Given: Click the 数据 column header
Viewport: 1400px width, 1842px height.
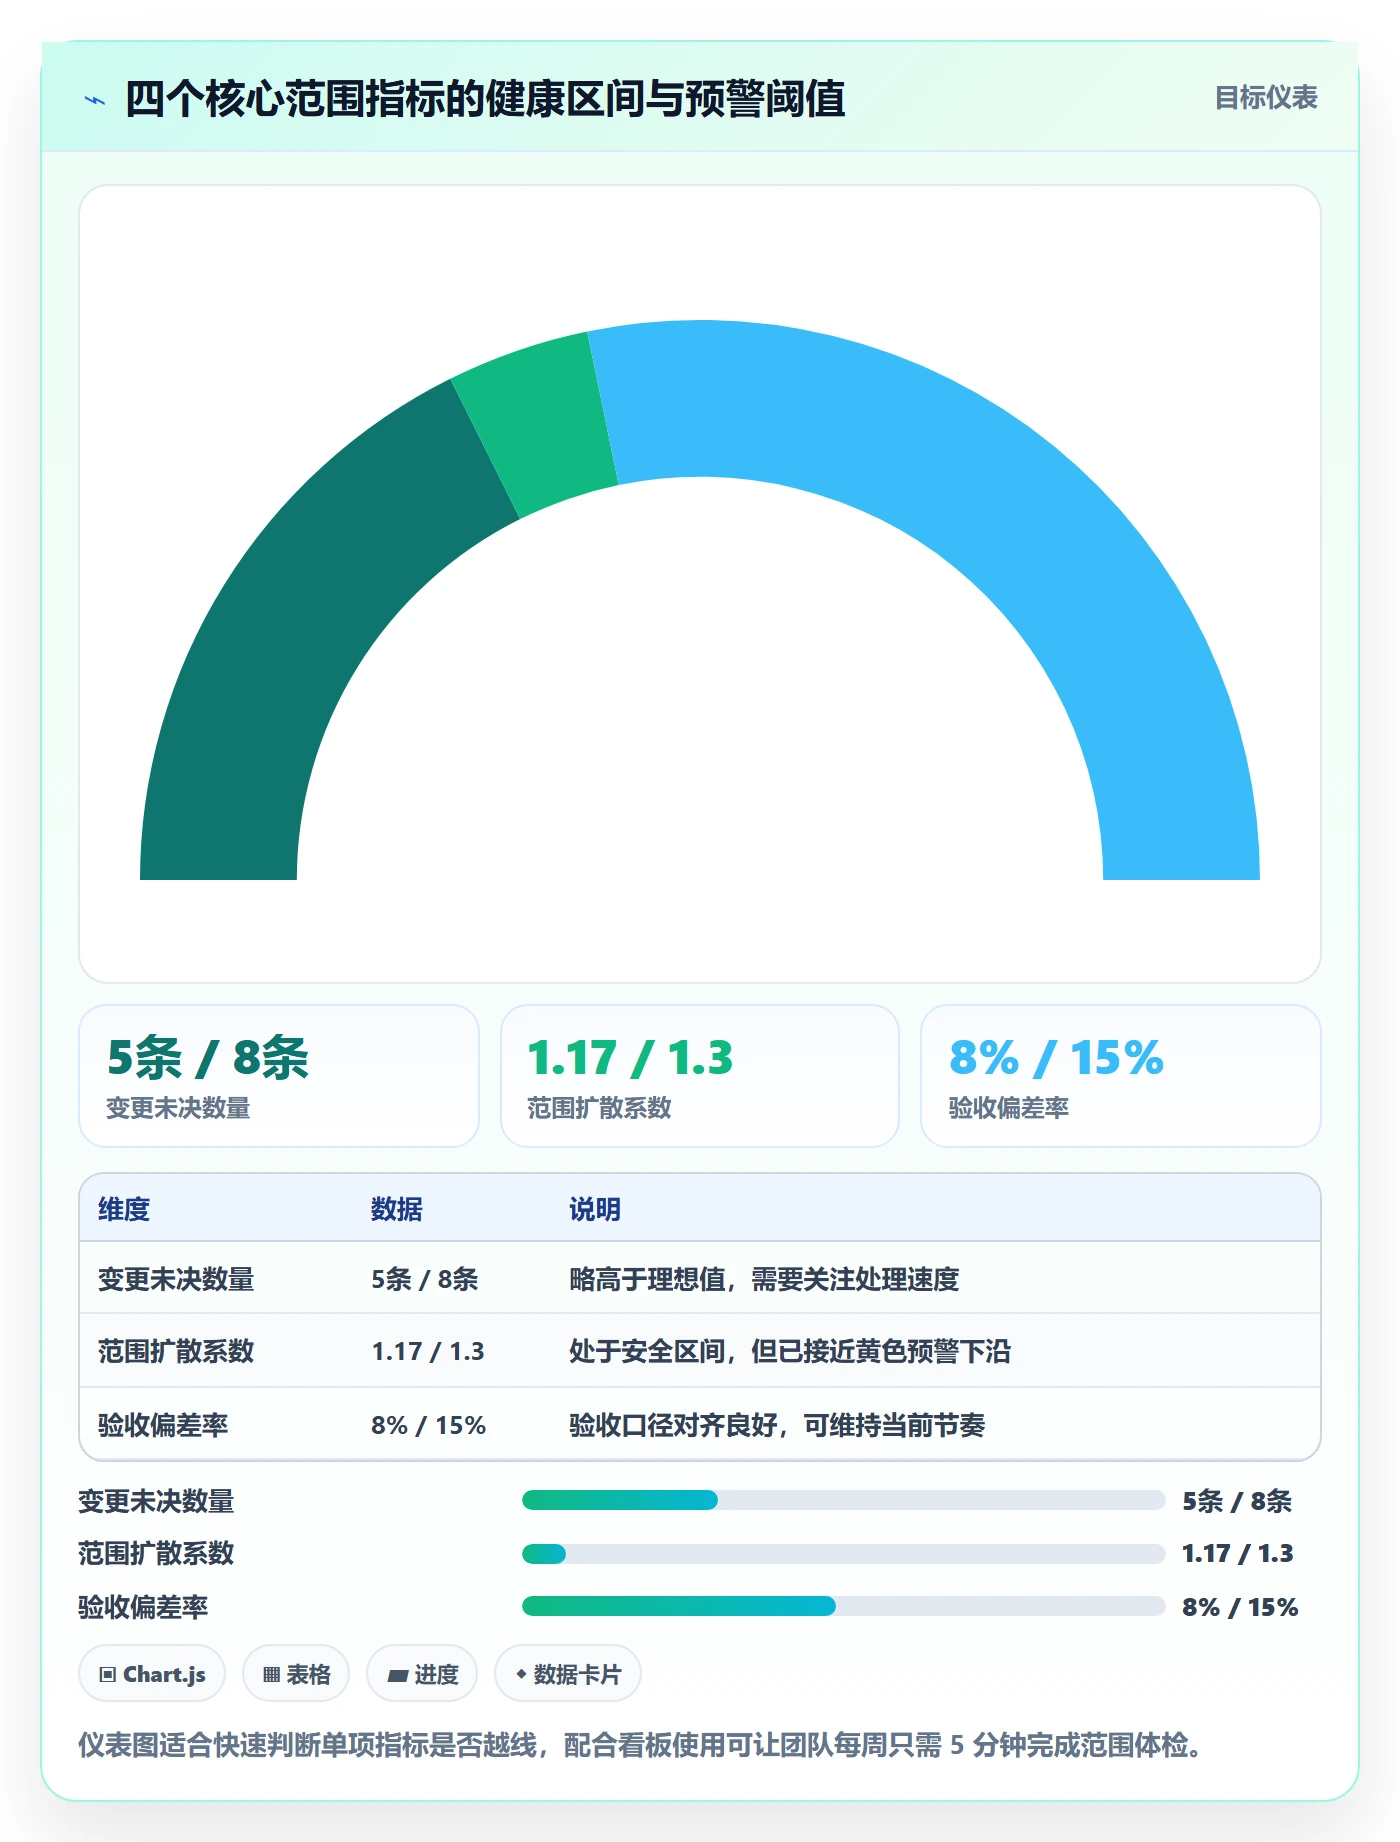Looking at the screenshot, I should click(x=397, y=1209).
